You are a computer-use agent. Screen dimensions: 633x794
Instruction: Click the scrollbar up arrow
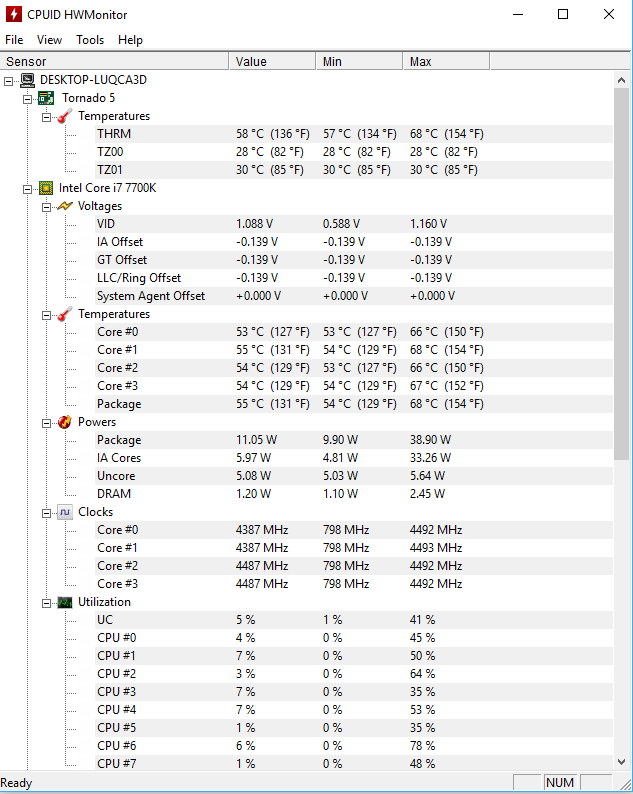pyautogui.click(x=621, y=80)
